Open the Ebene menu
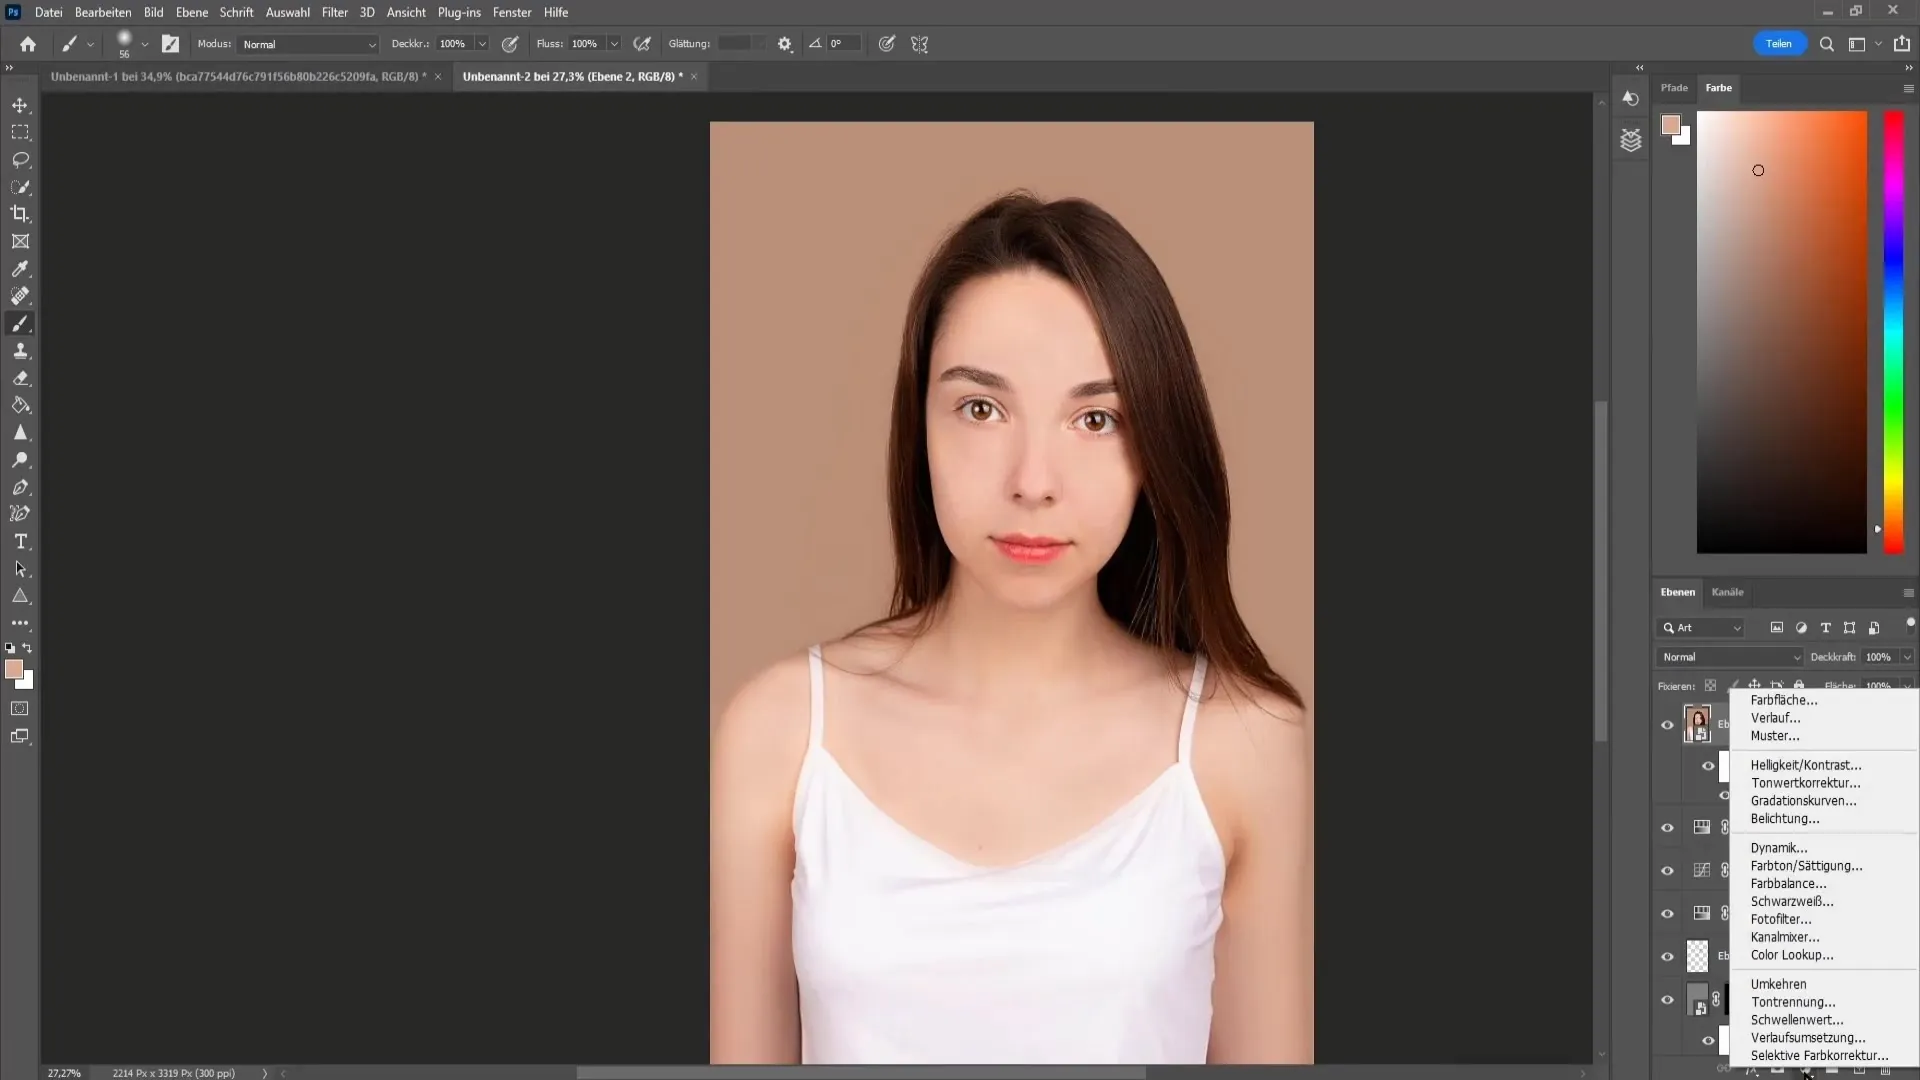This screenshot has width=1920, height=1080. (192, 12)
